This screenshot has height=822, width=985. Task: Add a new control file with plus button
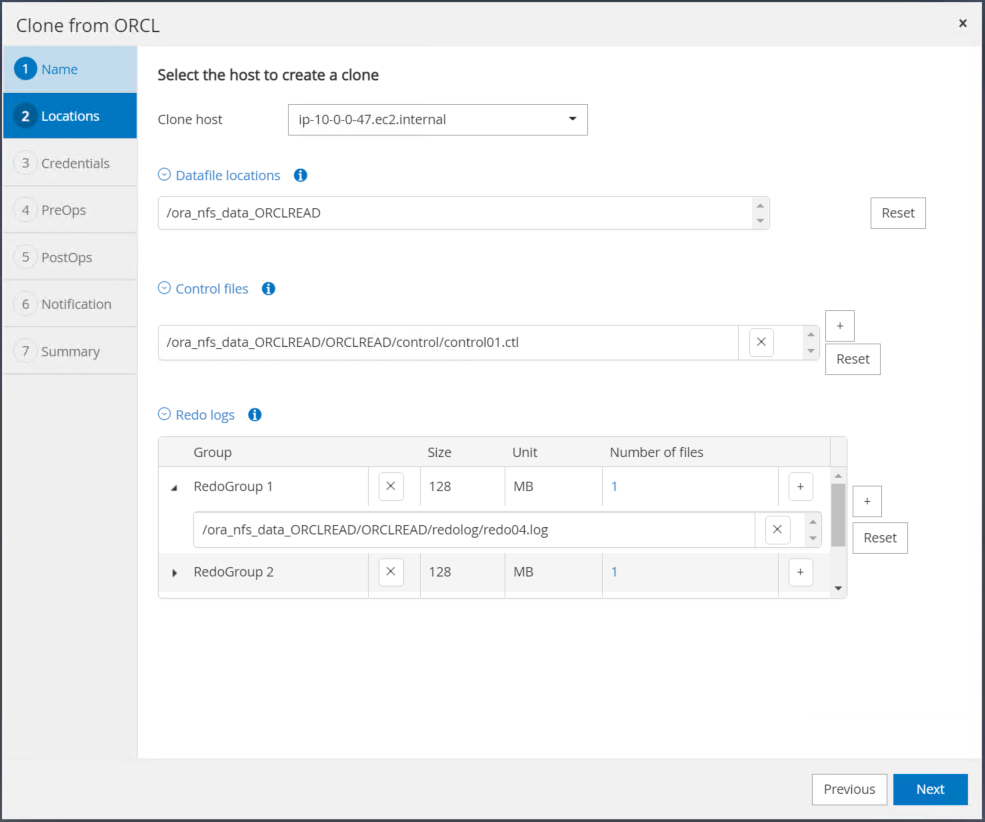pyautogui.click(x=839, y=325)
